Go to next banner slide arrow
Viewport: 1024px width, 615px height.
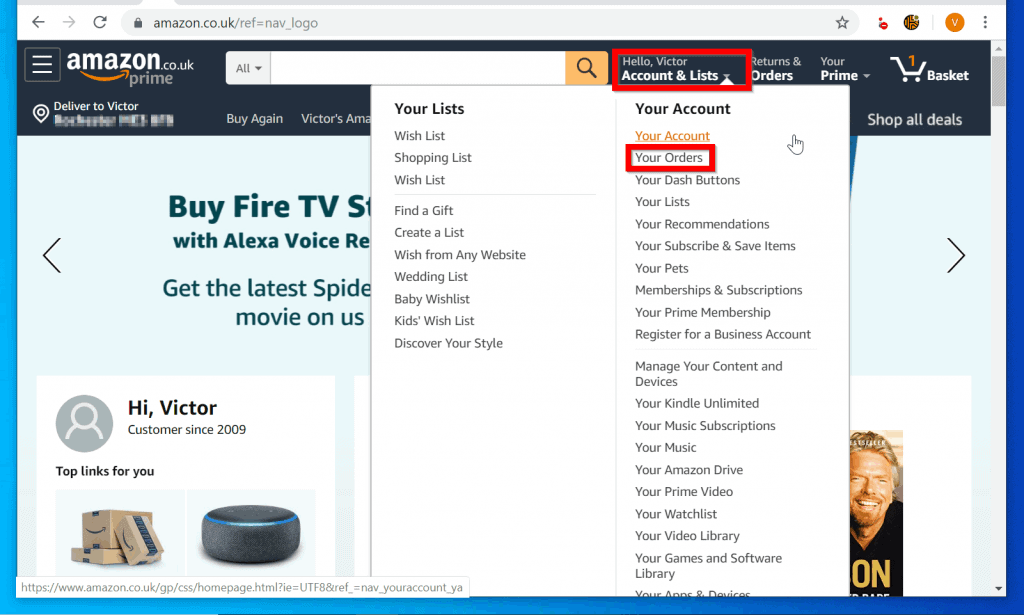(x=955, y=255)
